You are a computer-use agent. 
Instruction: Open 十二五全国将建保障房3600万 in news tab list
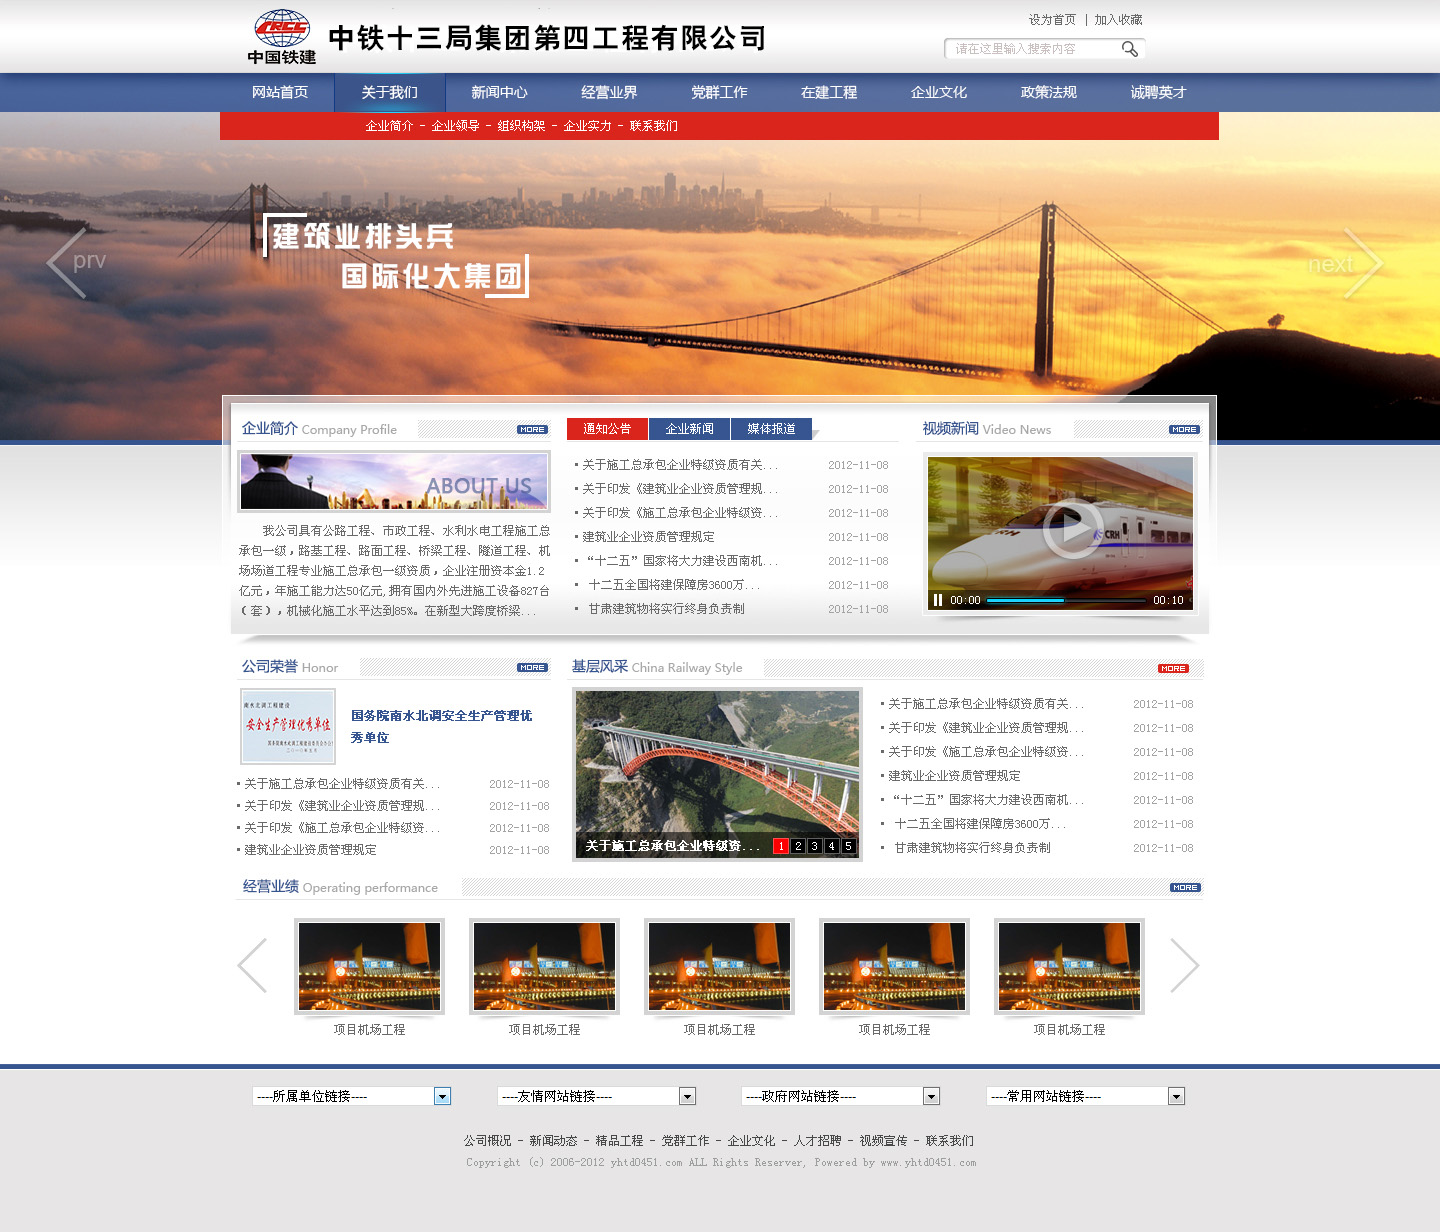[674, 585]
